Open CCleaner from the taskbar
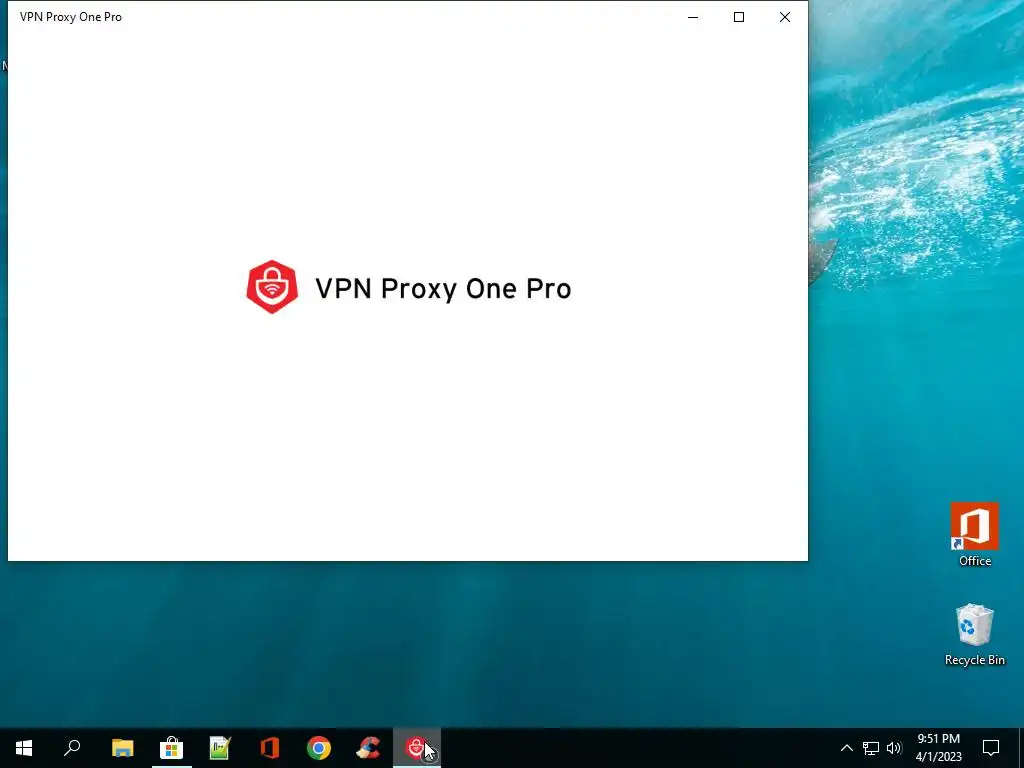Screen dimensions: 1024x768 pos(368,748)
